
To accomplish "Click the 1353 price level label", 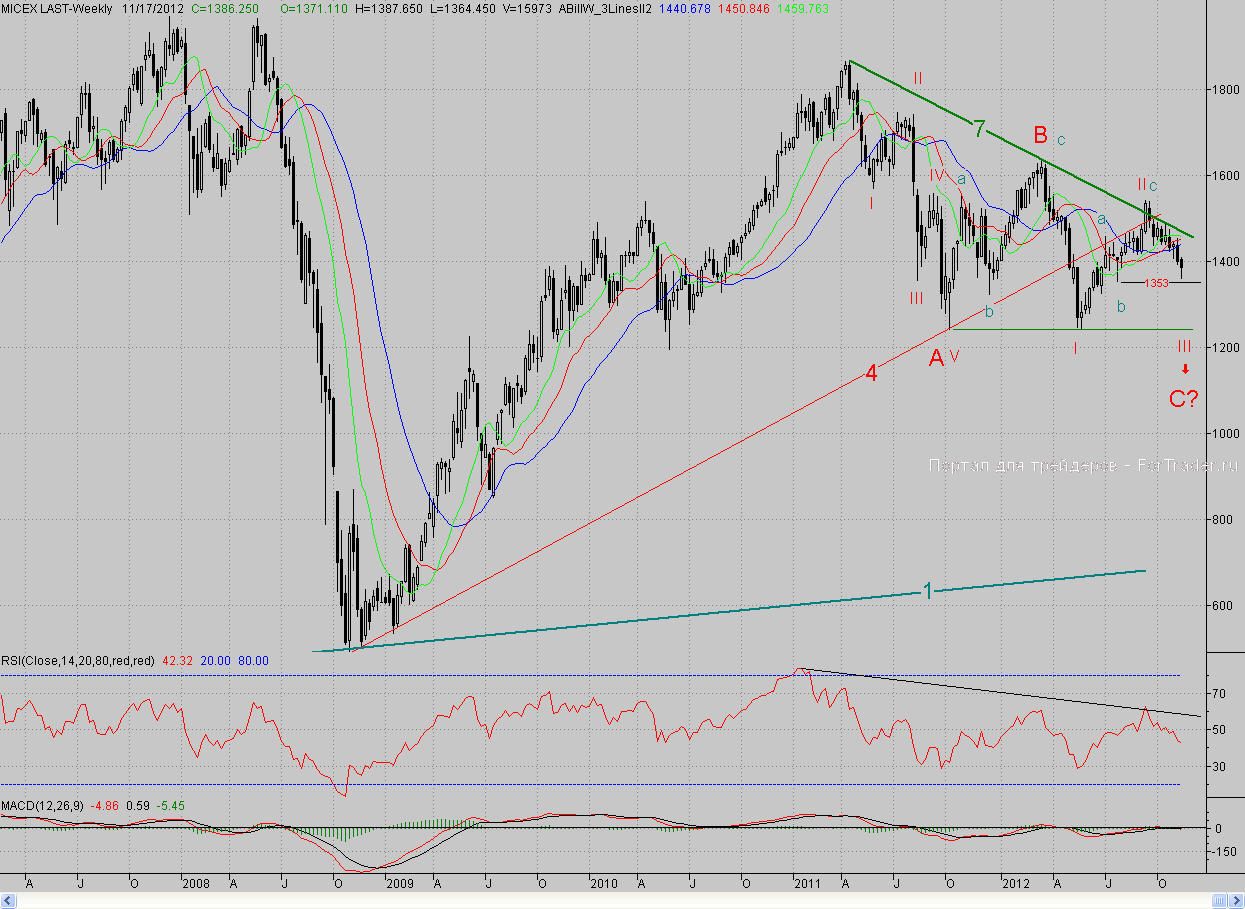I will (1156, 283).
